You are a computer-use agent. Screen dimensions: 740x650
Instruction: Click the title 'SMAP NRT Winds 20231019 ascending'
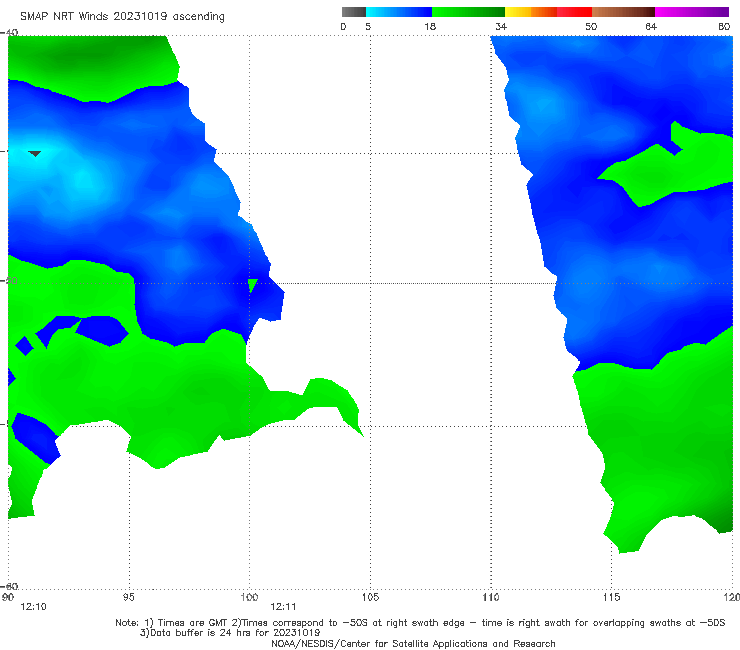[x=122, y=16]
